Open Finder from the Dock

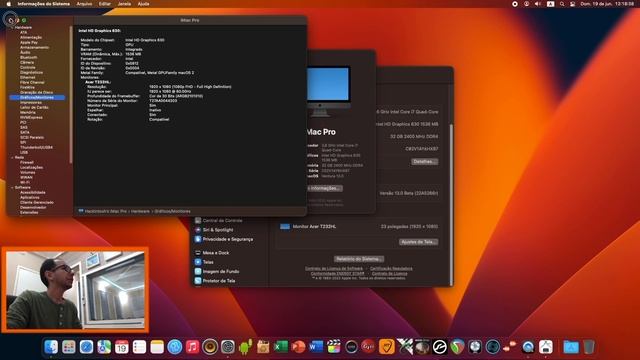coord(51,347)
